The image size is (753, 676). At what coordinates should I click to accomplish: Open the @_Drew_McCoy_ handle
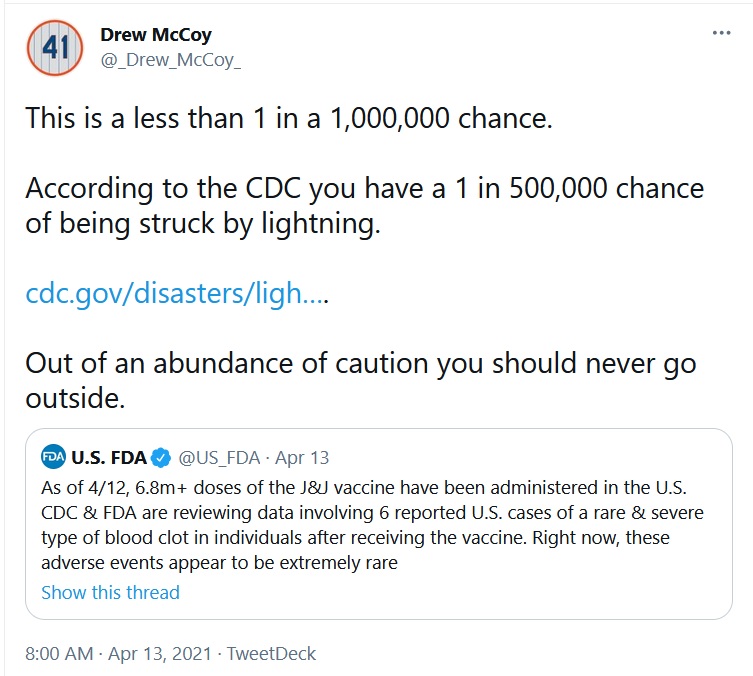click(x=170, y=60)
